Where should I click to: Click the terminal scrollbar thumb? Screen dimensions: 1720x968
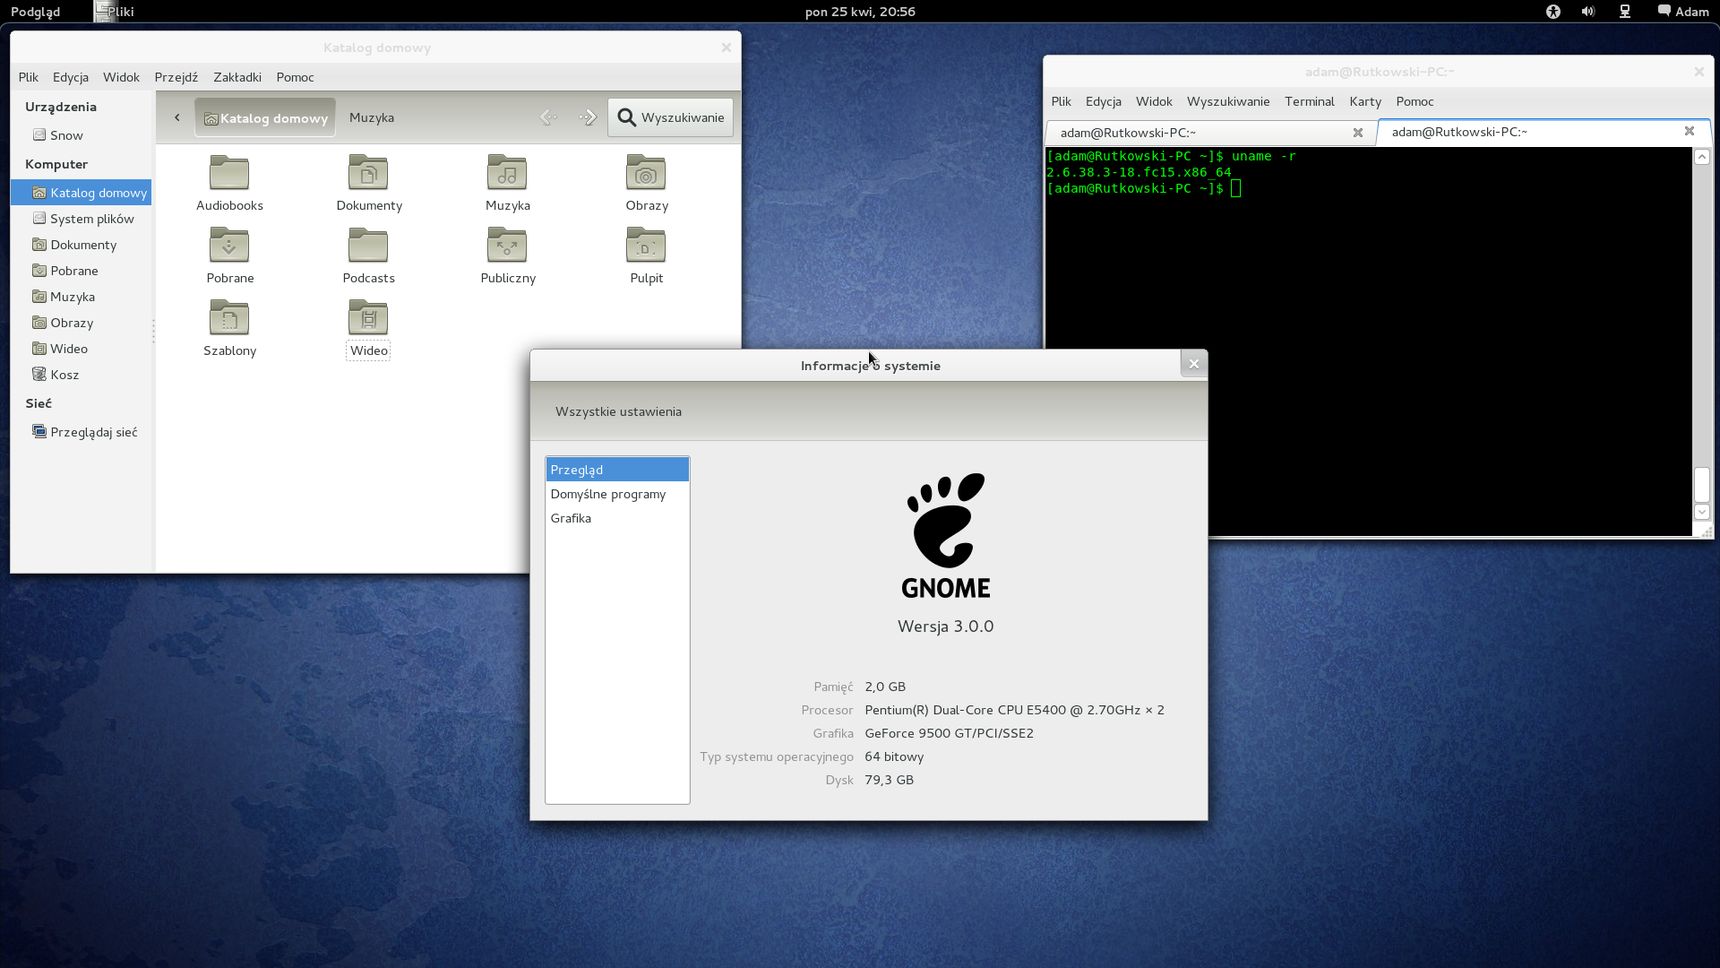tap(1702, 484)
